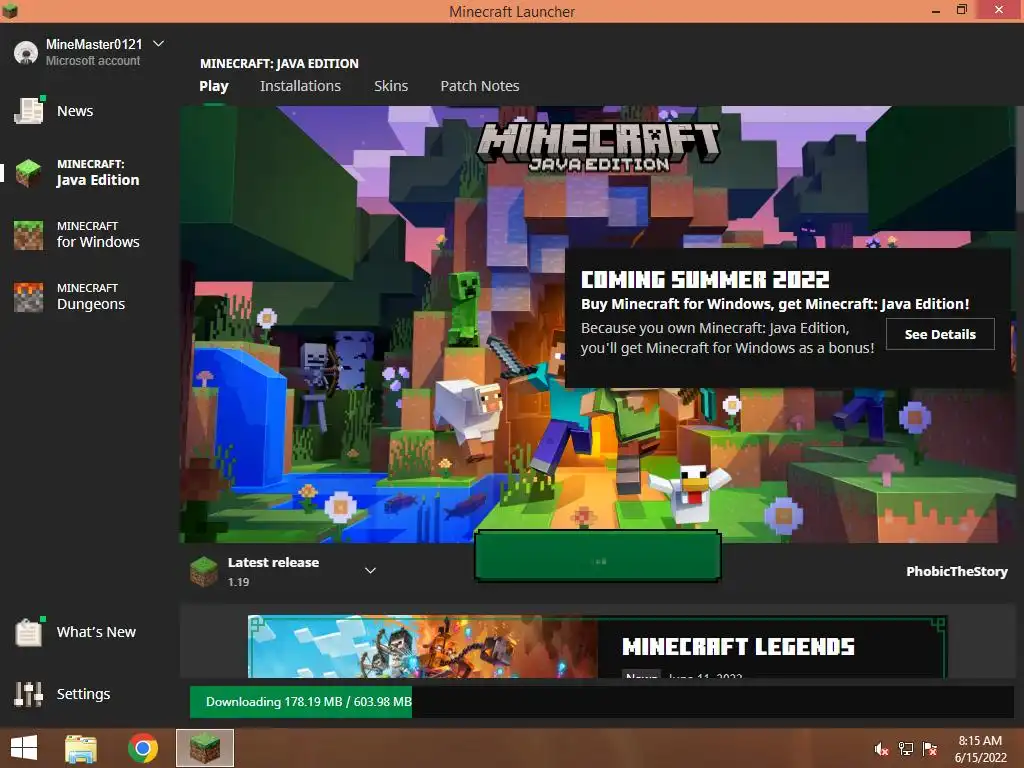1024x768 pixels.
Task: Open the What's New sidebar label
Action: (x=96, y=632)
